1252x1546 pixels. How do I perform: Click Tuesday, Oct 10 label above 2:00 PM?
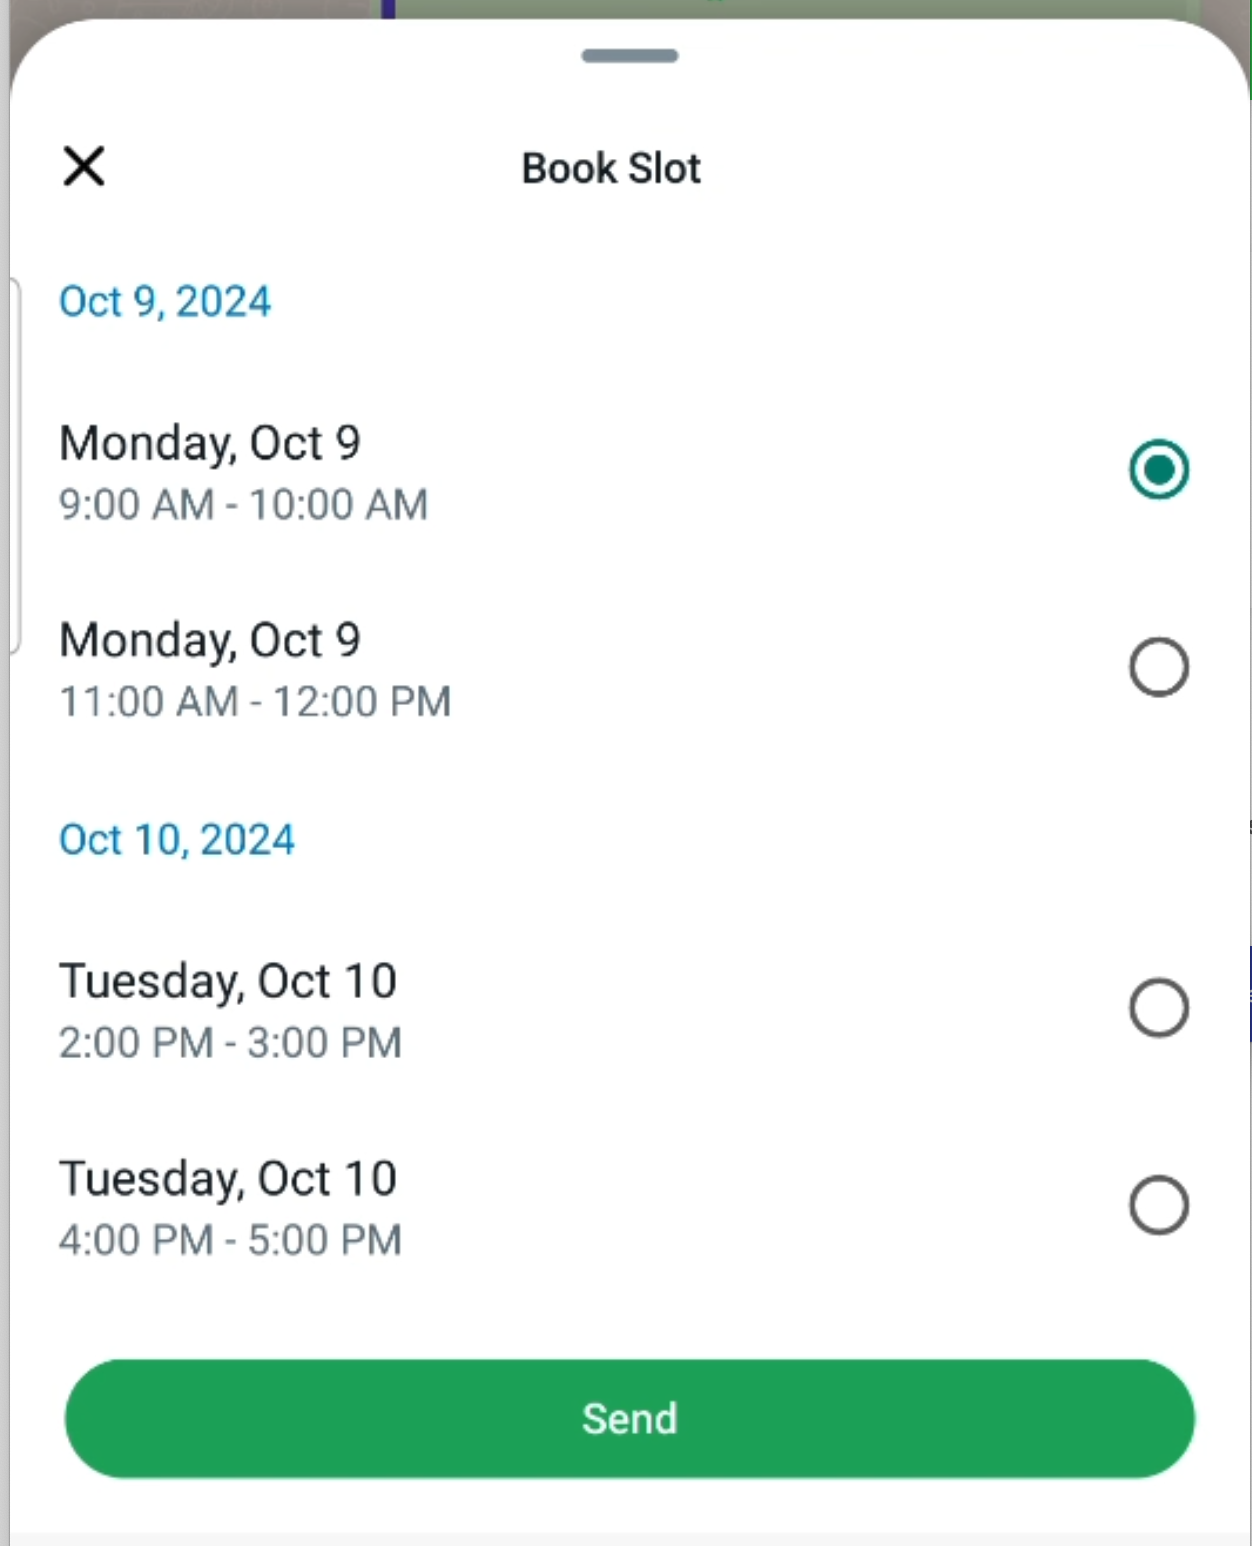[228, 981]
